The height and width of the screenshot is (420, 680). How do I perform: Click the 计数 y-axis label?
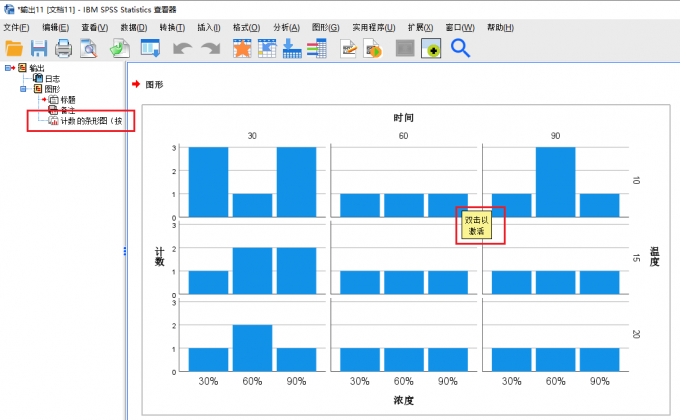[160, 256]
